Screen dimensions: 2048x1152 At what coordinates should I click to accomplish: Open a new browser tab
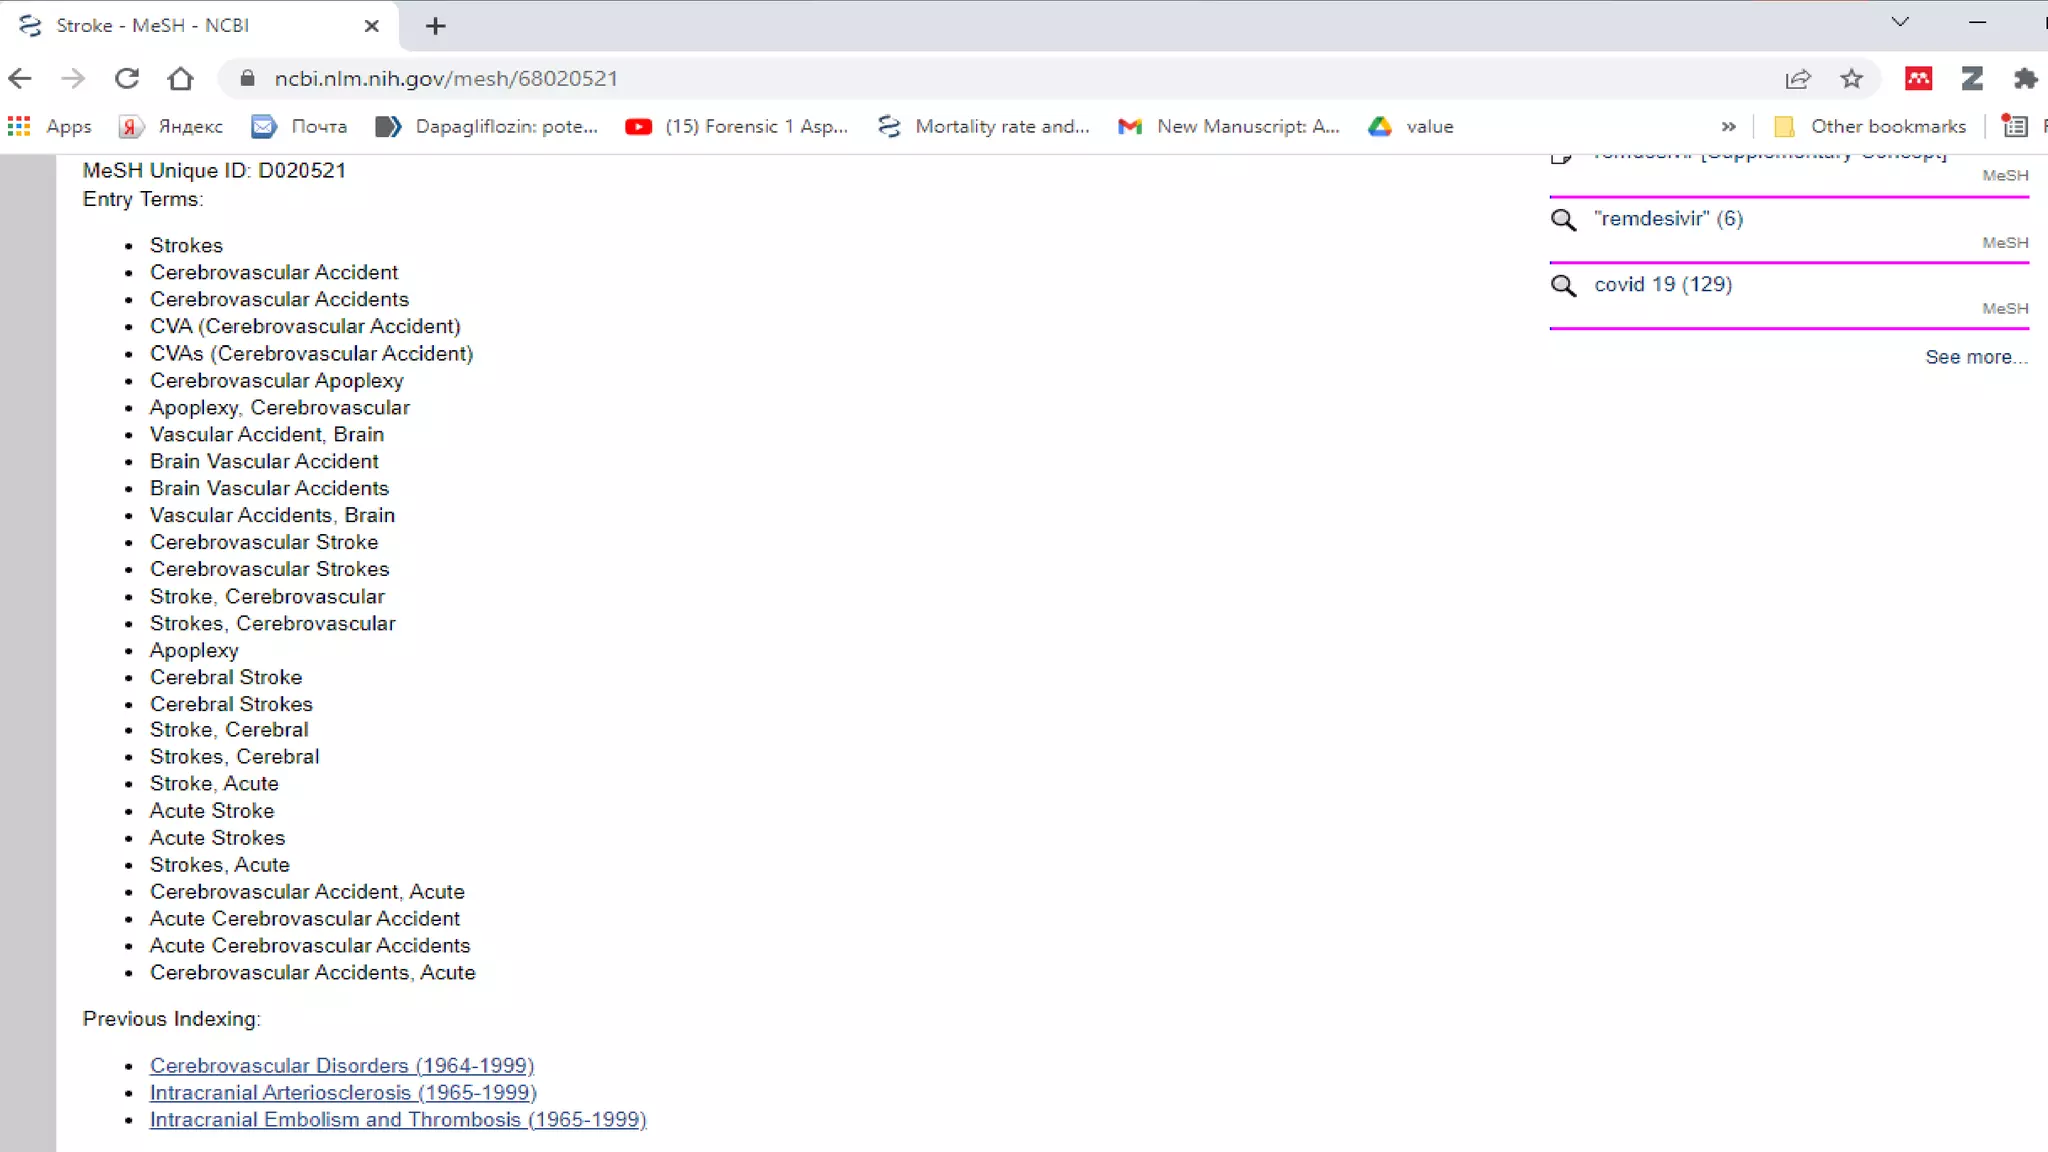click(x=435, y=26)
